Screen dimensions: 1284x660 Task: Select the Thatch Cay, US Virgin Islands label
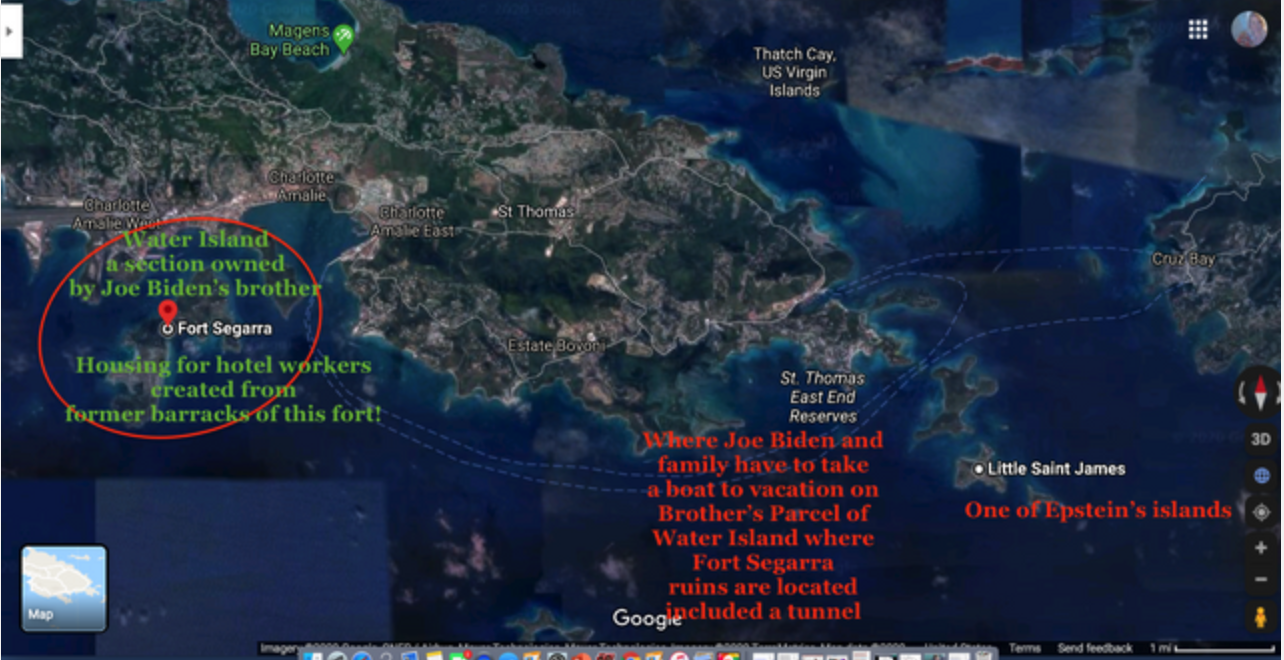pos(795,72)
